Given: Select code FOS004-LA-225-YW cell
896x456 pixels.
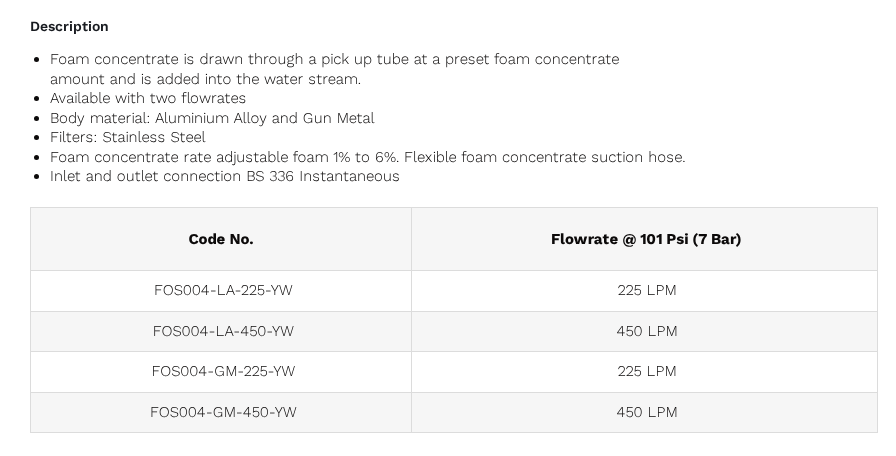Looking at the screenshot, I should click(223, 290).
